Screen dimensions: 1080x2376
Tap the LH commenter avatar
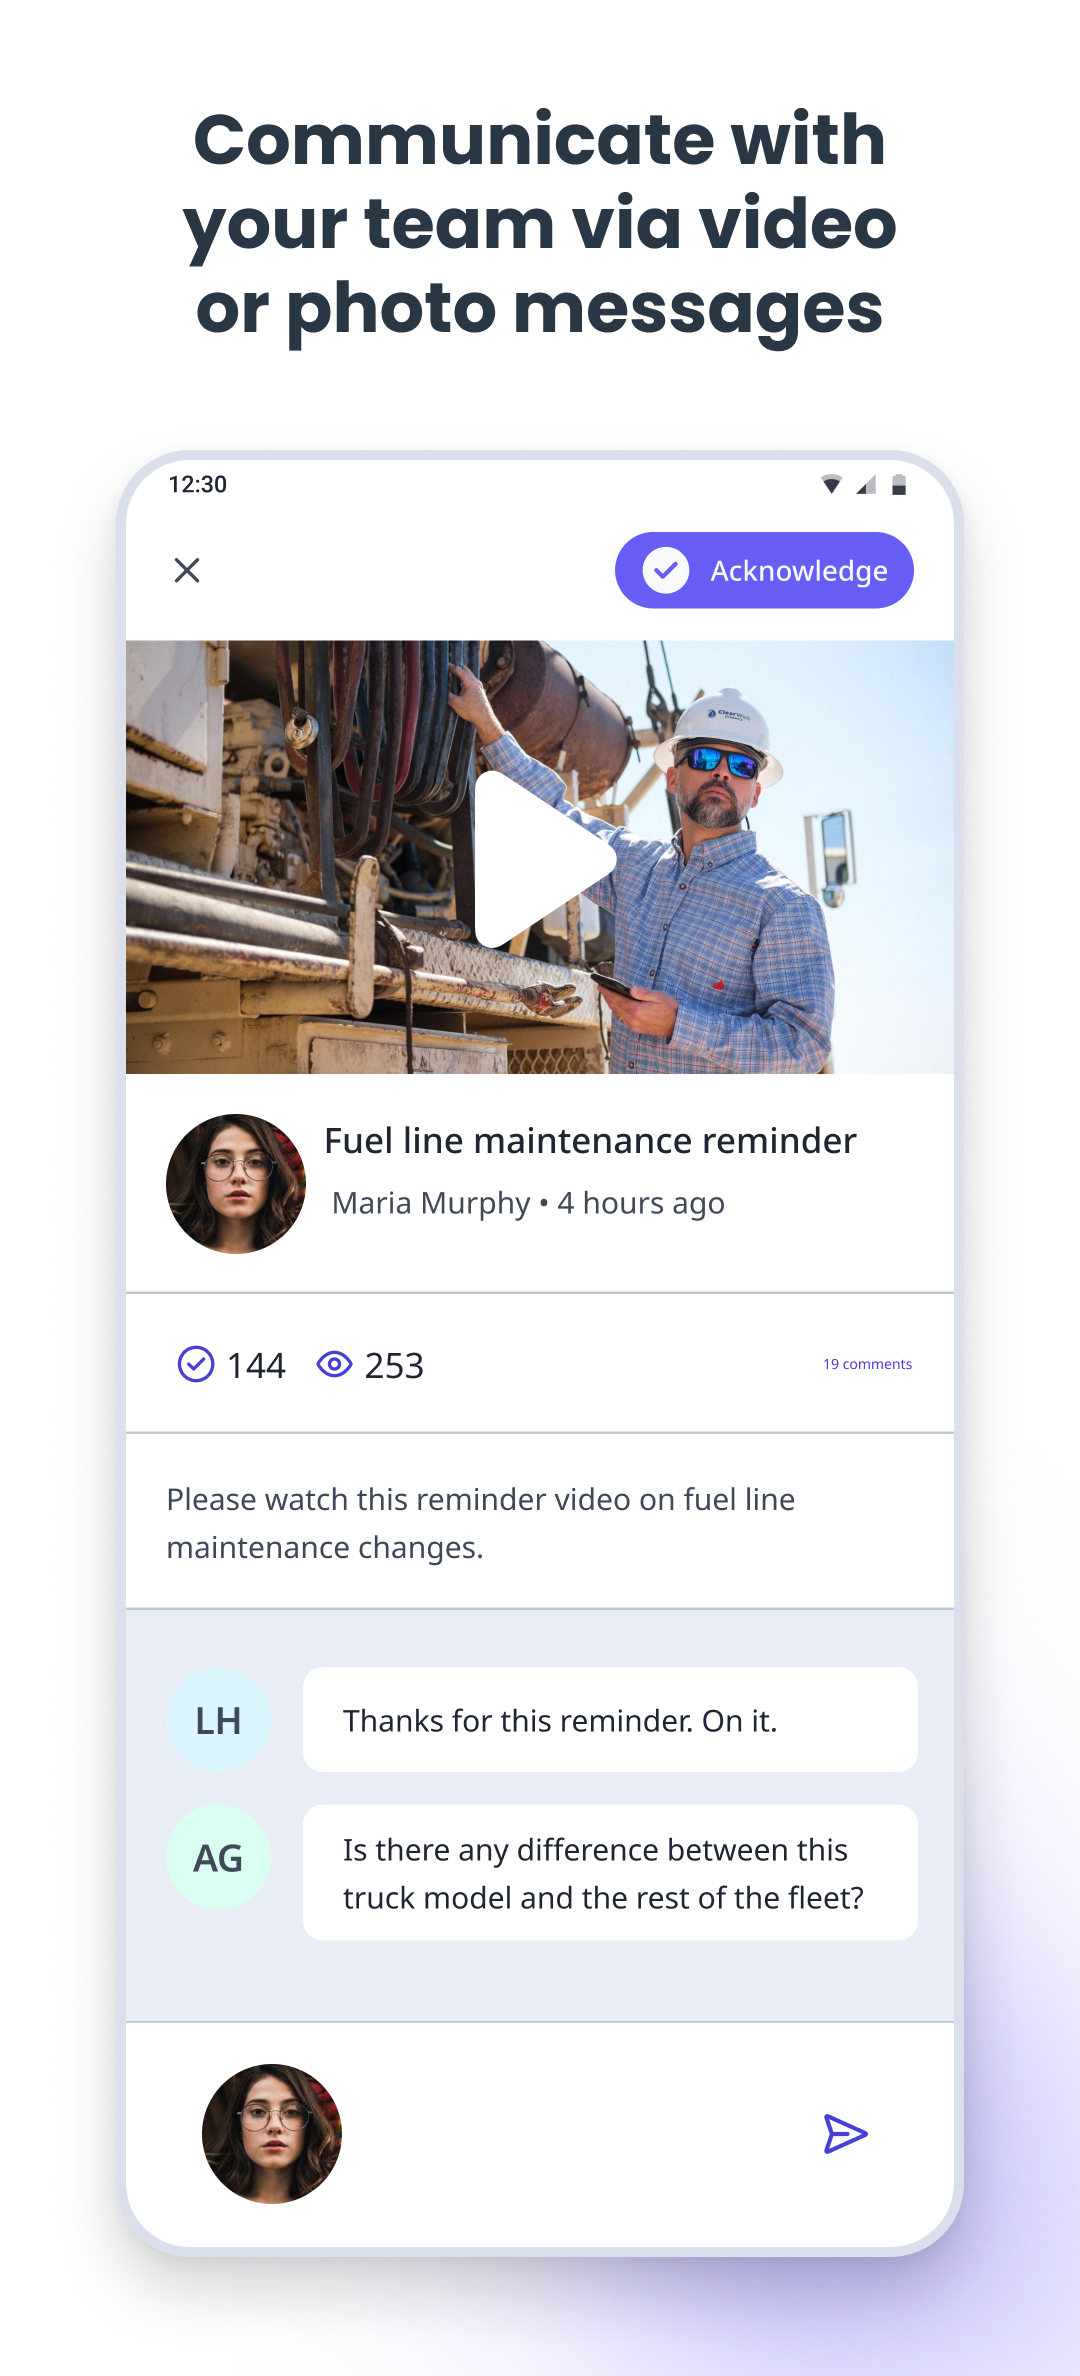click(218, 1720)
